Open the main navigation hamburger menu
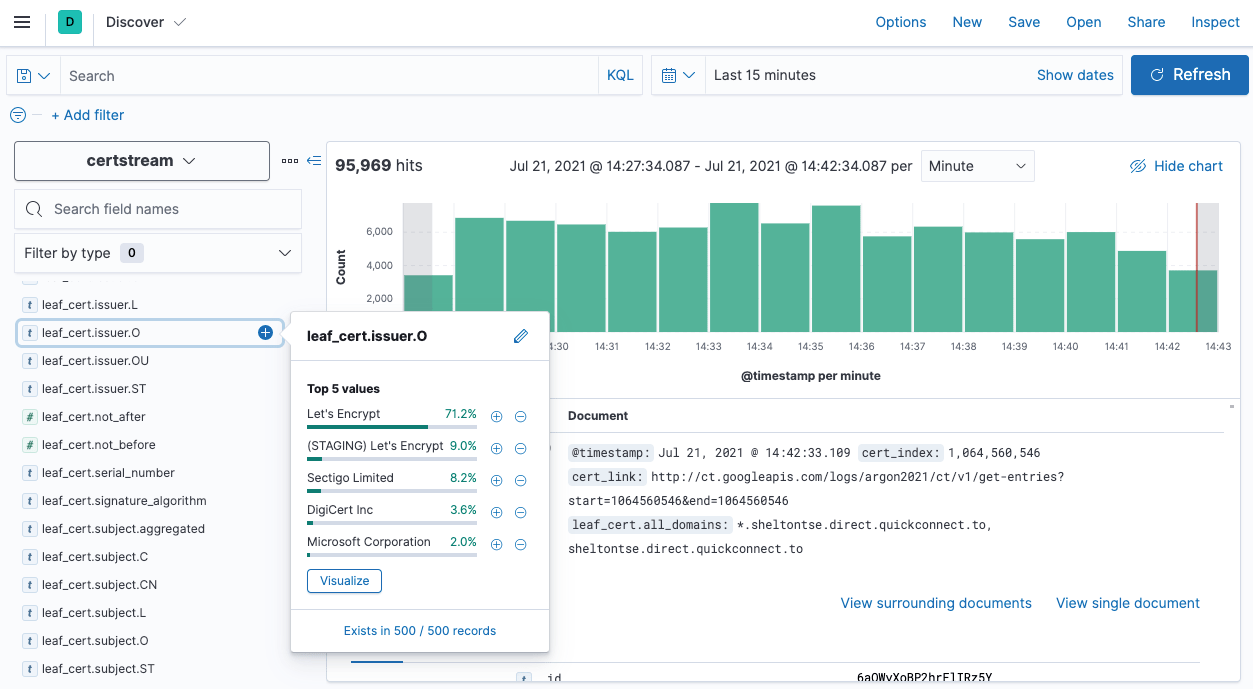Viewport: 1253px width, 689px height. [x=22, y=22]
